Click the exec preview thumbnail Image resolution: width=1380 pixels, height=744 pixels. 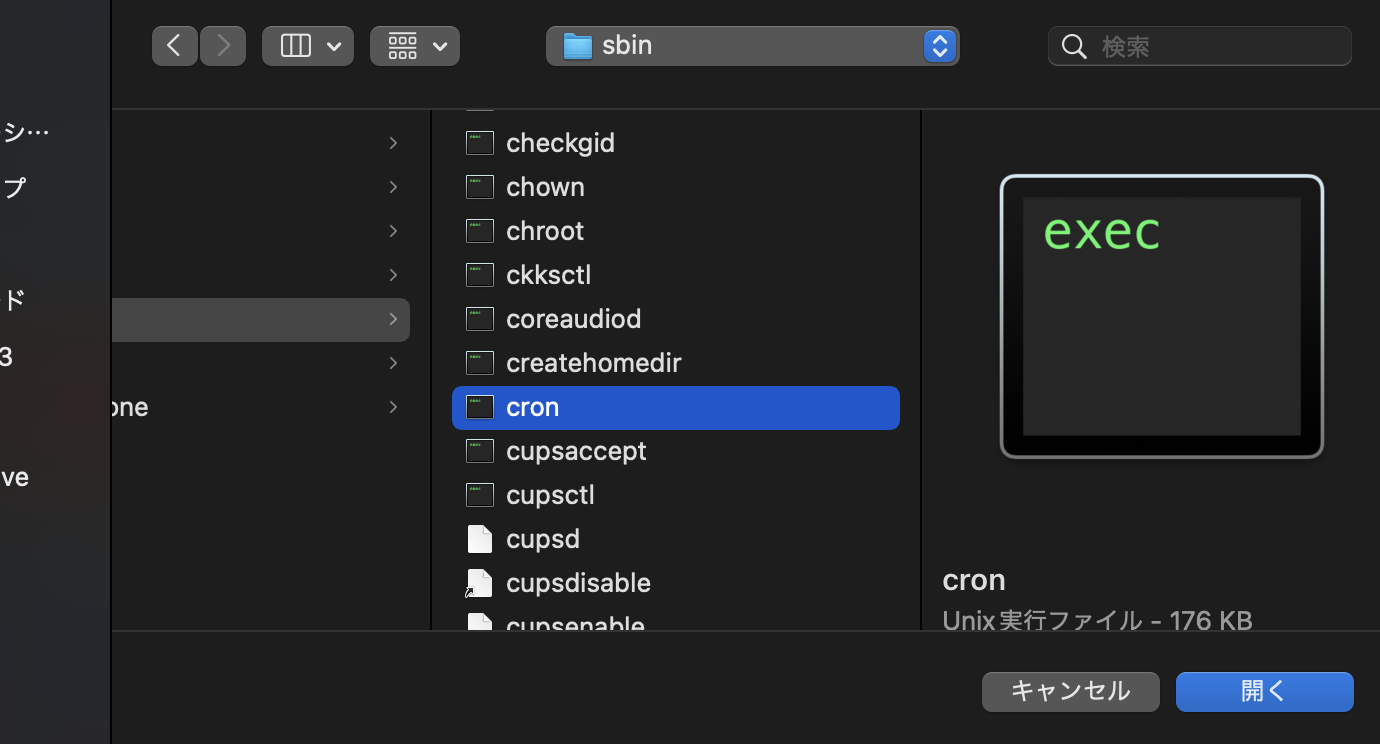(1160, 316)
